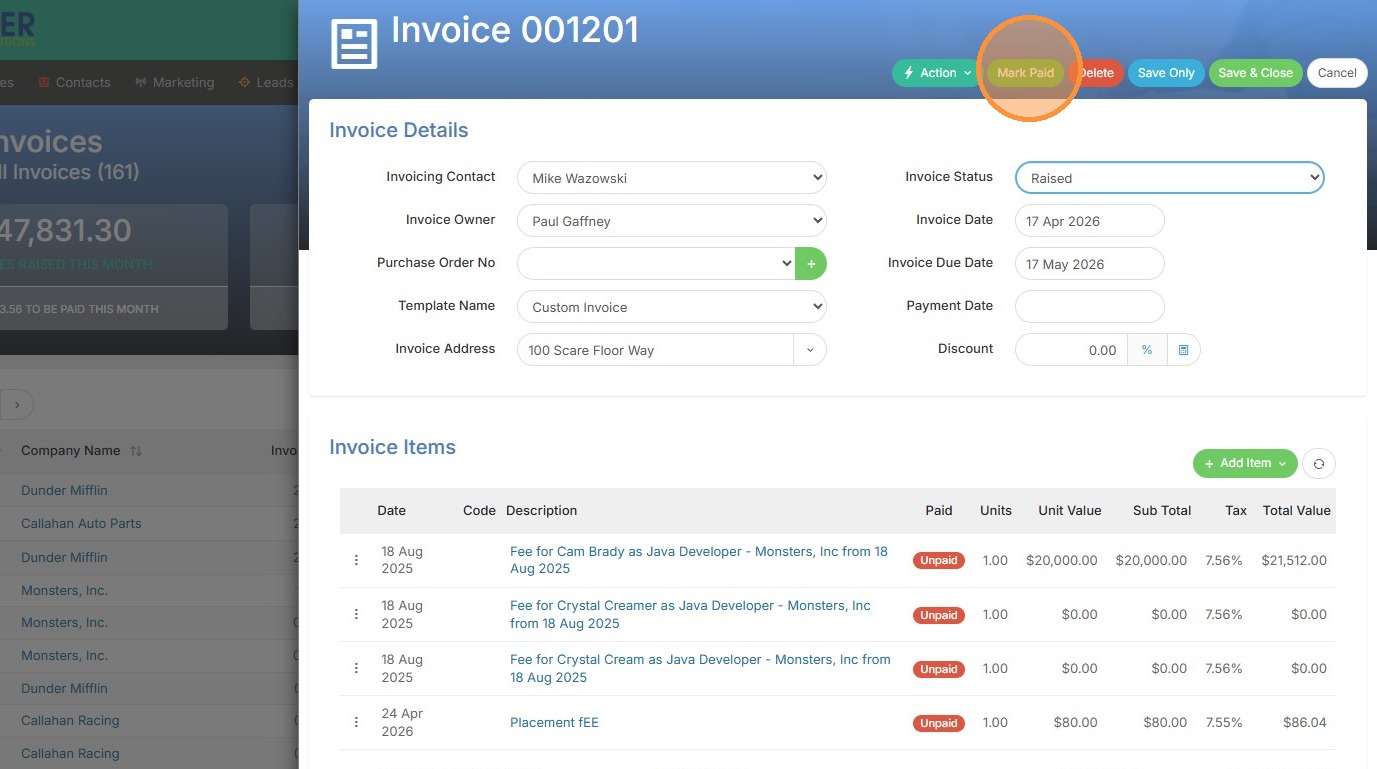Click Unpaid badge on Placement fEE row
Image resolution: width=1377 pixels, height=769 pixels.
coord(938,723)
